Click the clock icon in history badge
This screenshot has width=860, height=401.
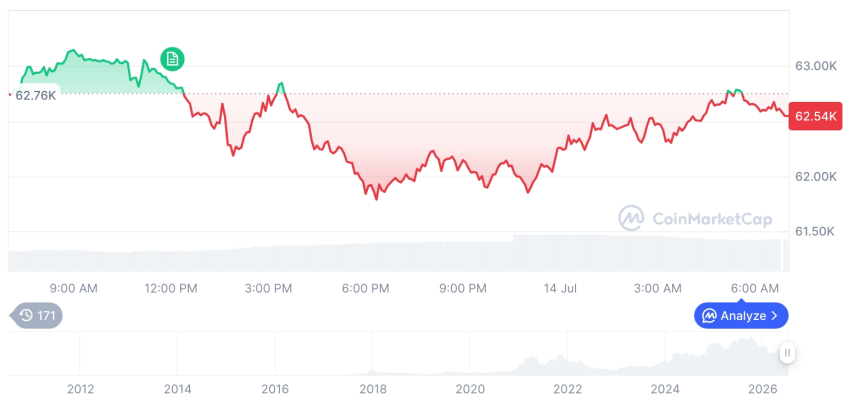(26, 315)
